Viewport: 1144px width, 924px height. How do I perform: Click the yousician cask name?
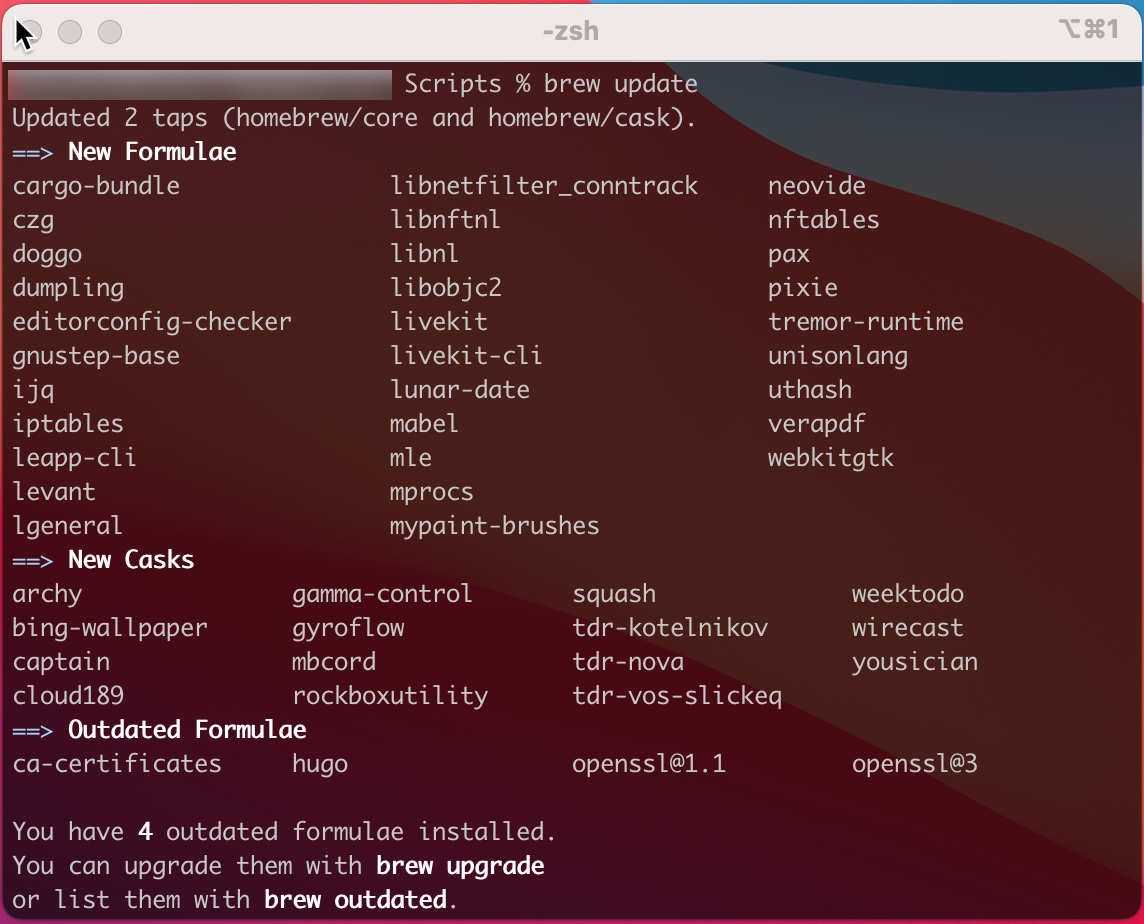915,662
